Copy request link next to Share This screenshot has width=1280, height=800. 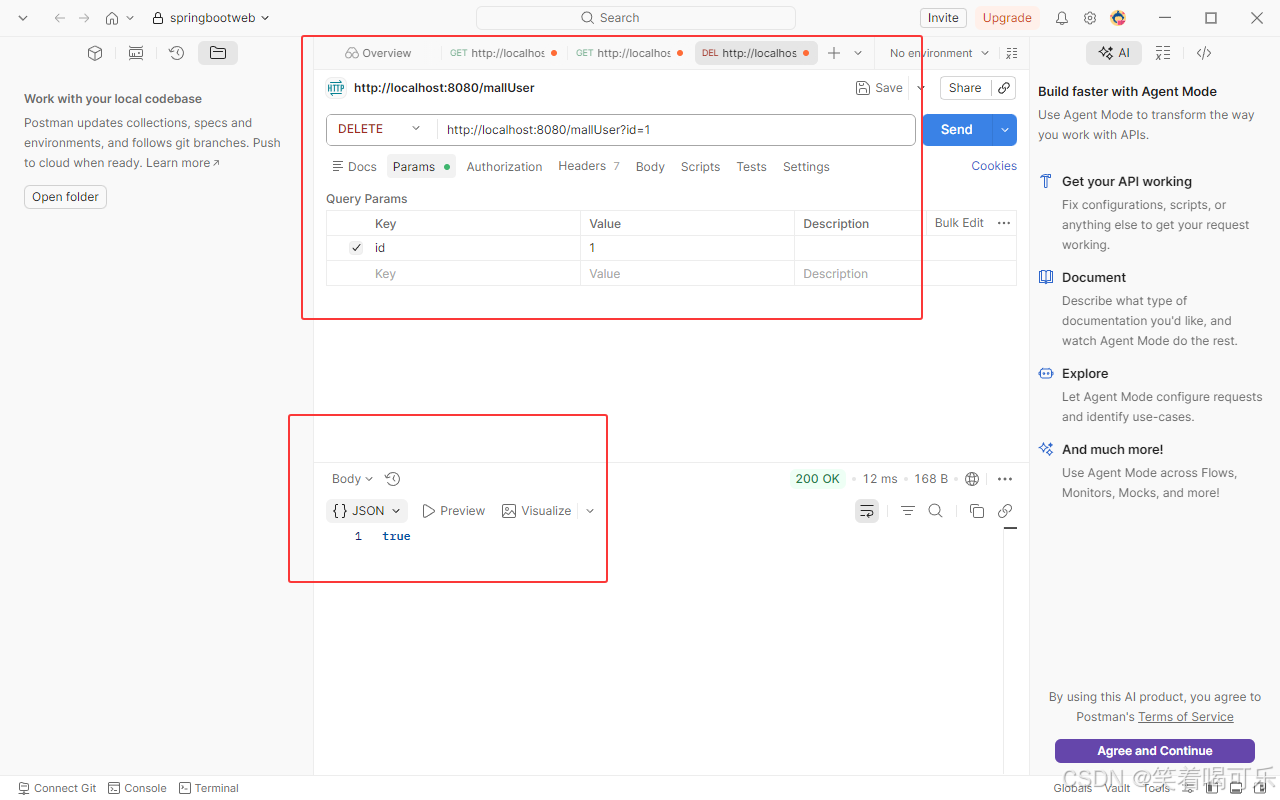pos(1004,88)
